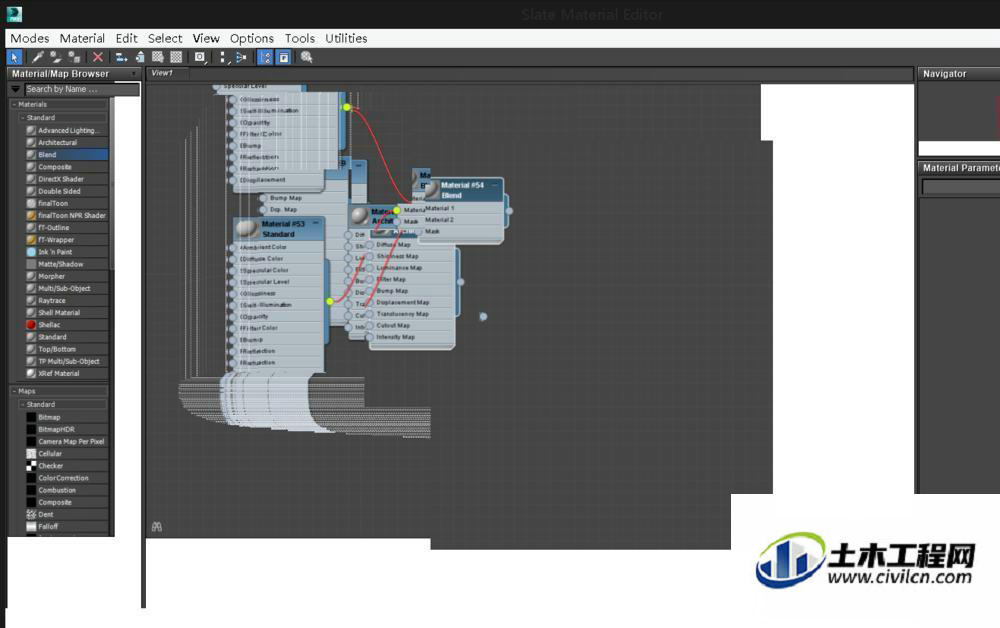Image resolution: width=1000 pixels, height=628 pixels.
Task: Open Material ID Channel flyout icon
Action: pyautogui.click(x=200, y=57)
